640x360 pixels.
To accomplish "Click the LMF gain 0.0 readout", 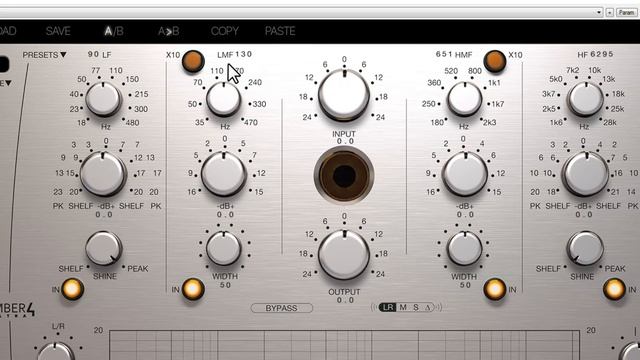I will pyautogui.click(x=225, y=215).
